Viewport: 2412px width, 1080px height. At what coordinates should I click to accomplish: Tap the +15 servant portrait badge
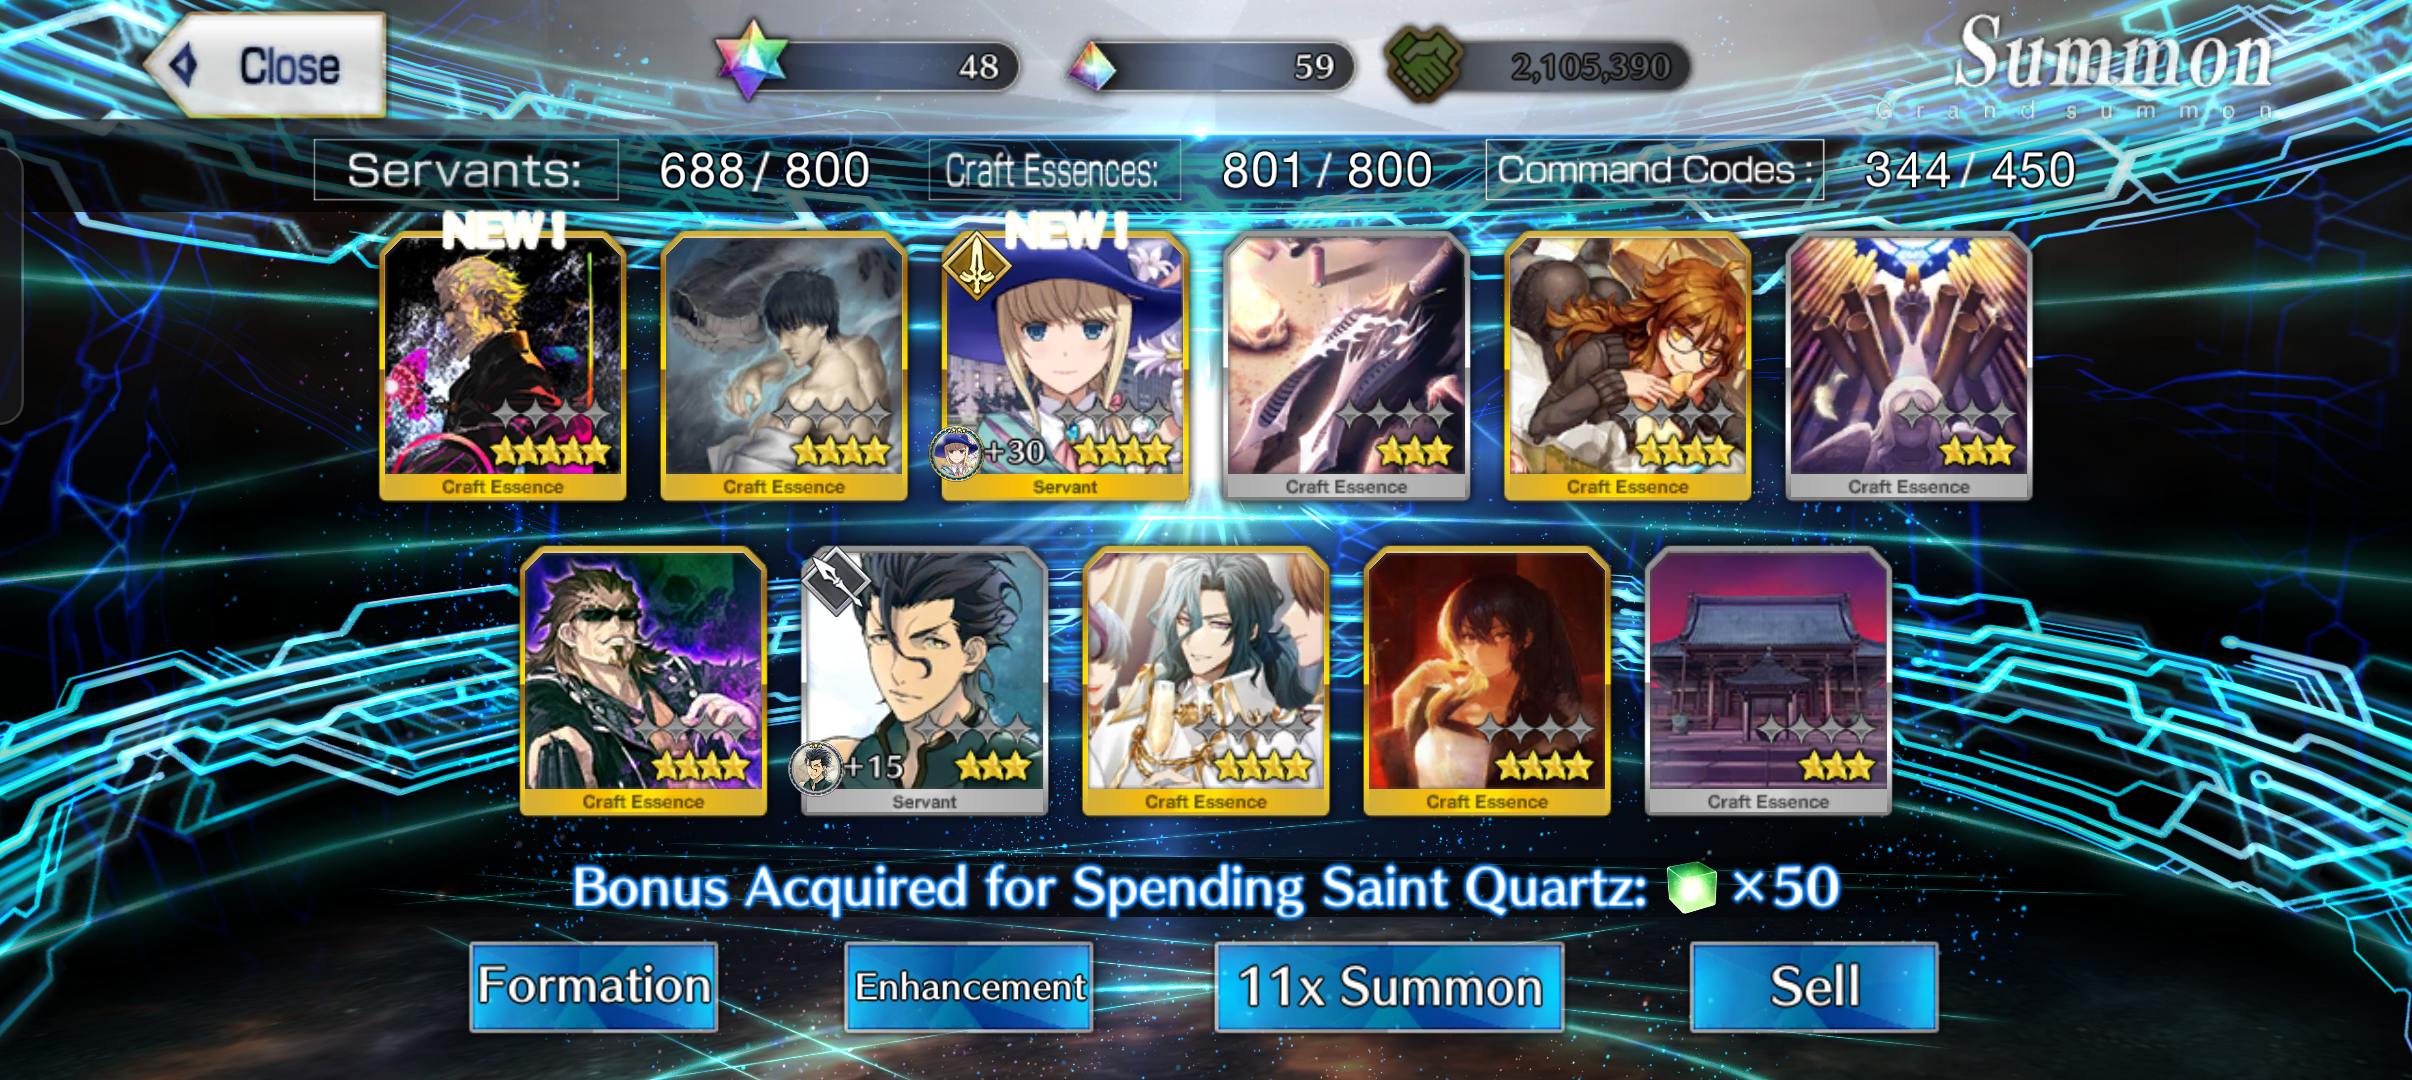point(816,768)
